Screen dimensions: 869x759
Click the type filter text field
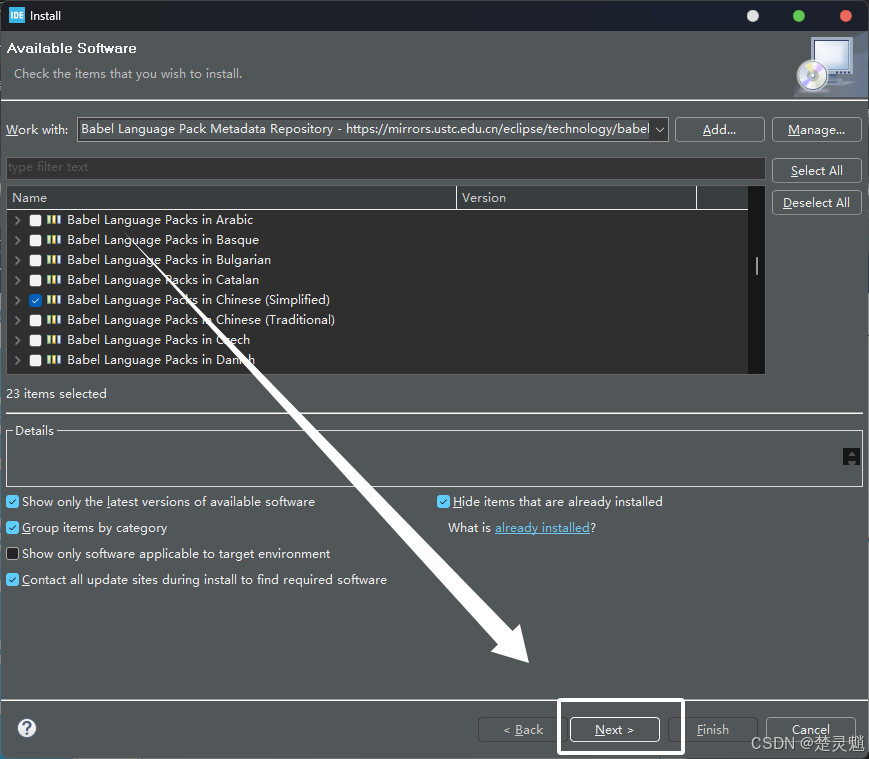tap(385, 167)
